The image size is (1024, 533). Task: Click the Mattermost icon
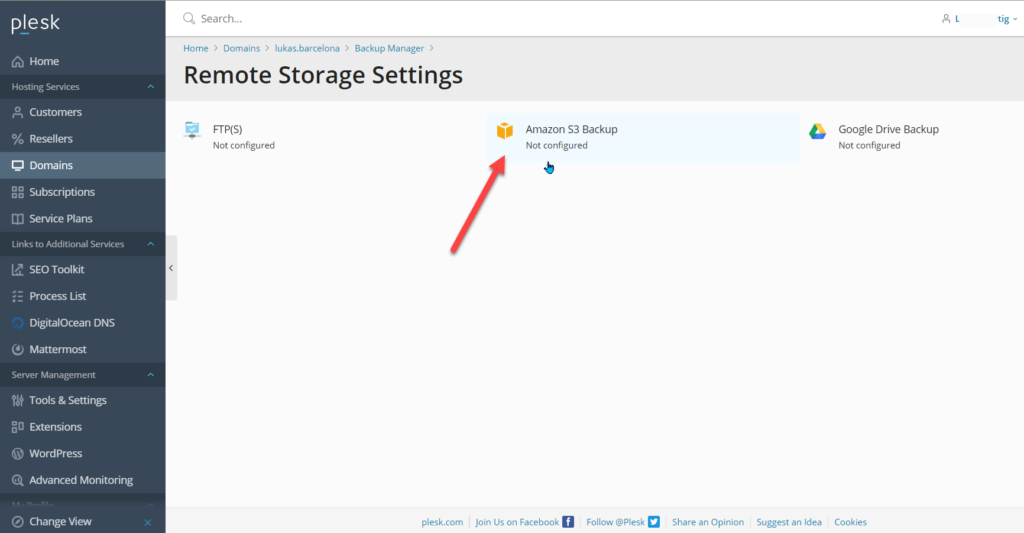point(18,349)
